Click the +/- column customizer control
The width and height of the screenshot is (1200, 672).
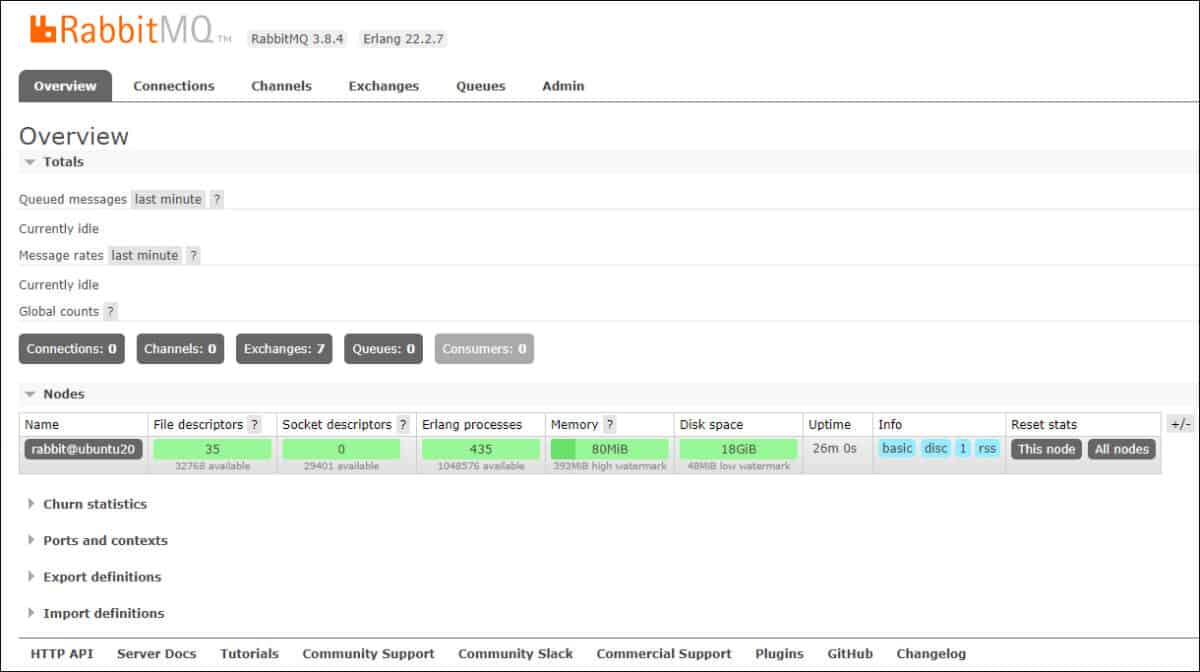coord(1180,423)
